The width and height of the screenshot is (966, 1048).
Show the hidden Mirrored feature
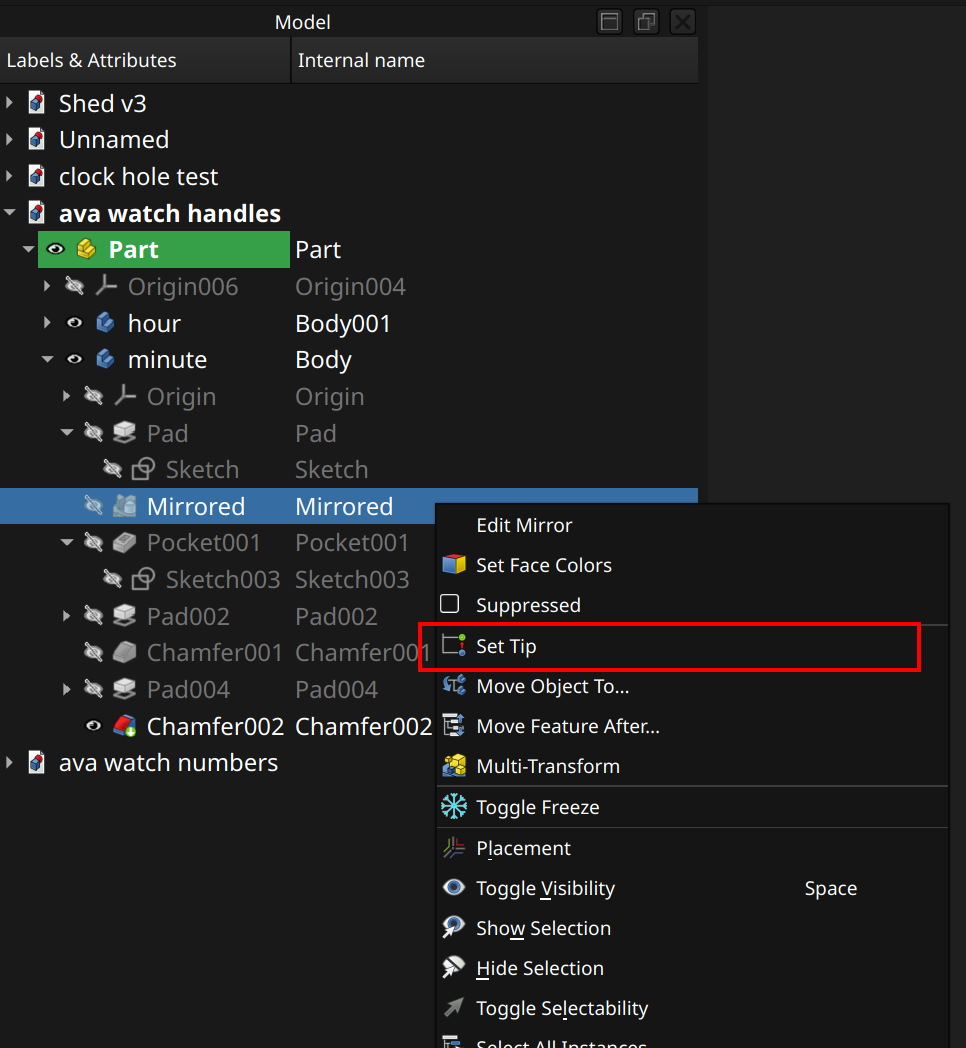[x=94, y=506]
